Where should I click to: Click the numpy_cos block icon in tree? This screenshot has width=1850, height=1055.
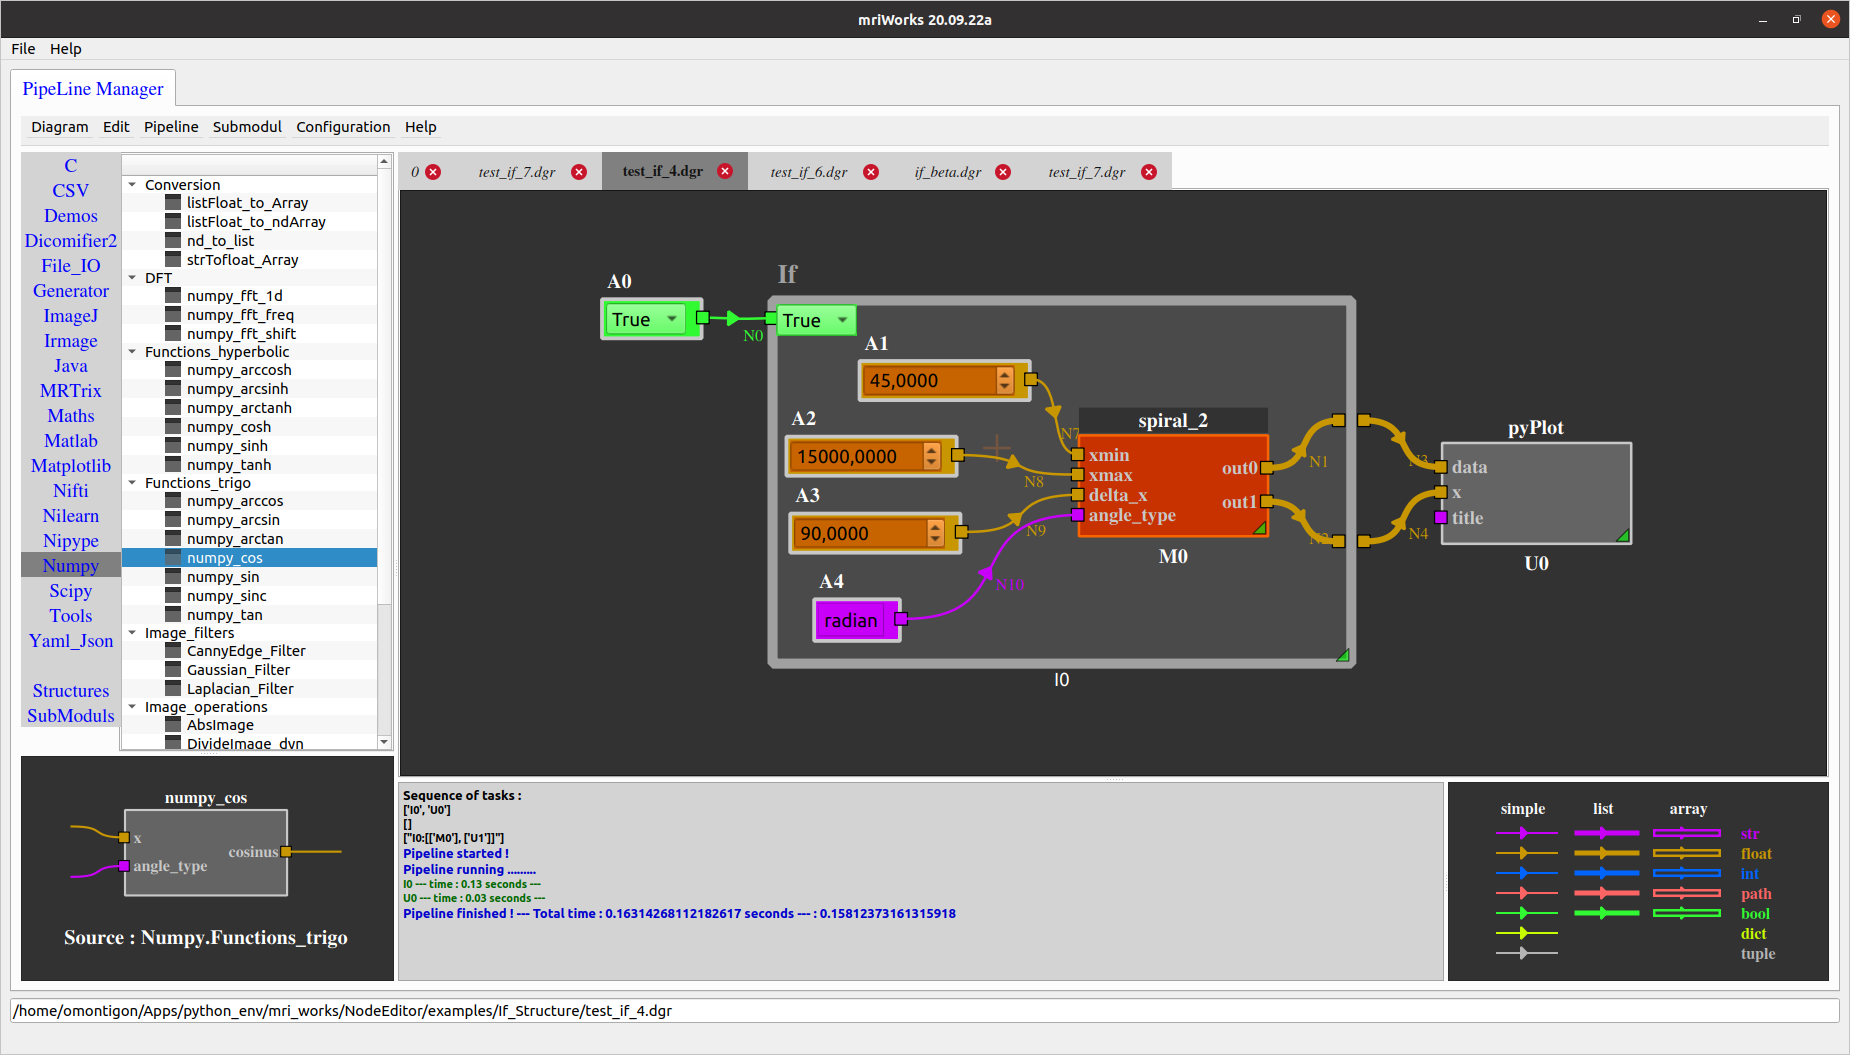point(173,557)
